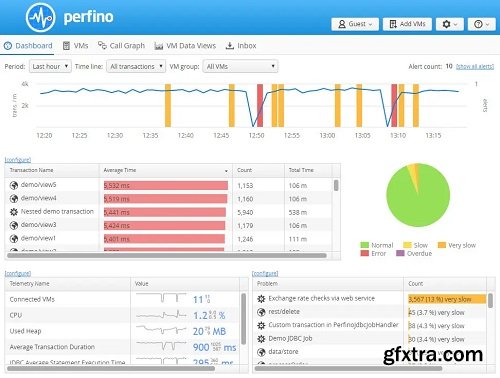Open the settings gear menu

(450, 24)
